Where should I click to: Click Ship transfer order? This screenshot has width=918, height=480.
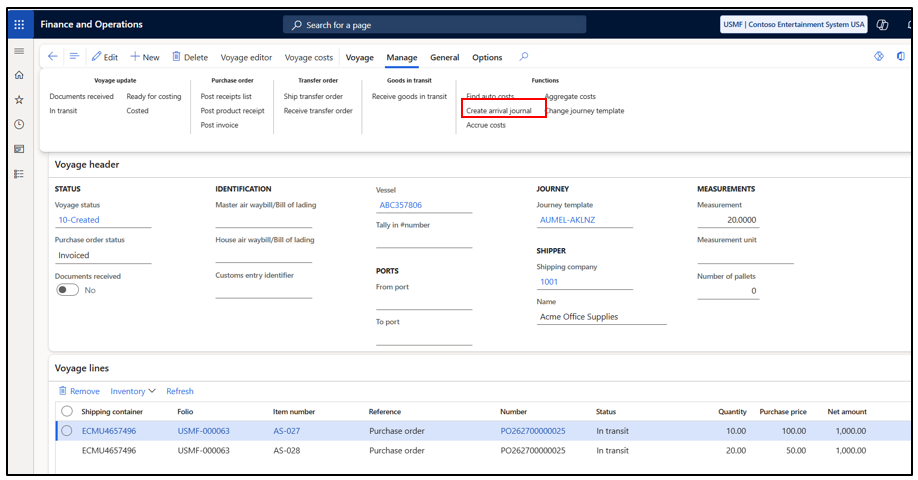click(x=313, y=96)
